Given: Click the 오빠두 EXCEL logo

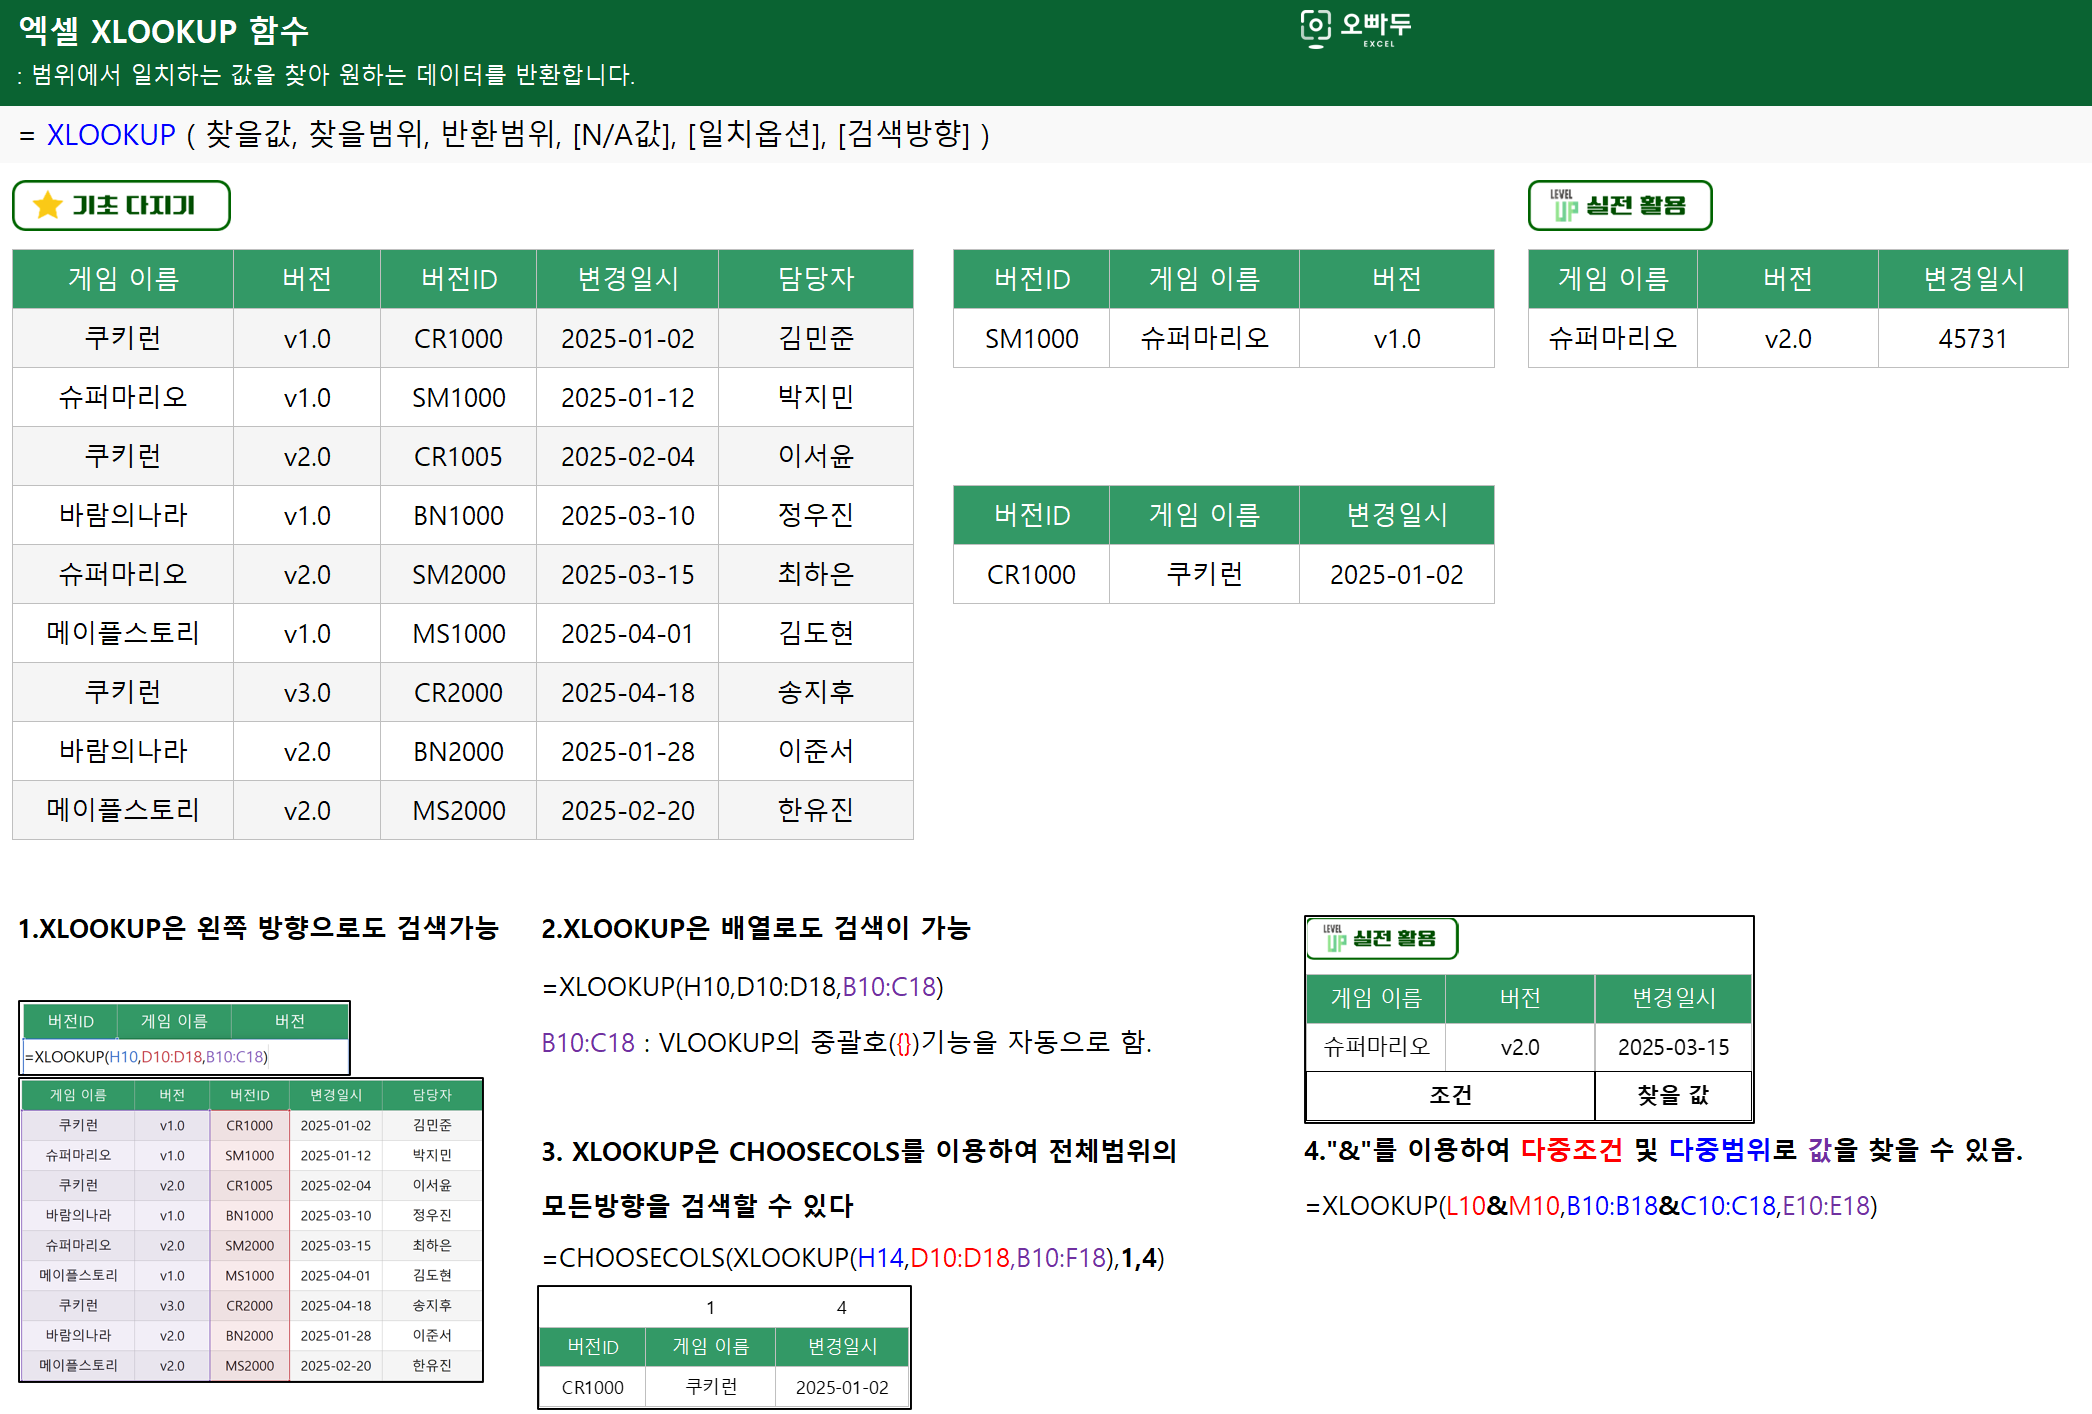Looking at the screenshot, I should [x=1356, y=29].
